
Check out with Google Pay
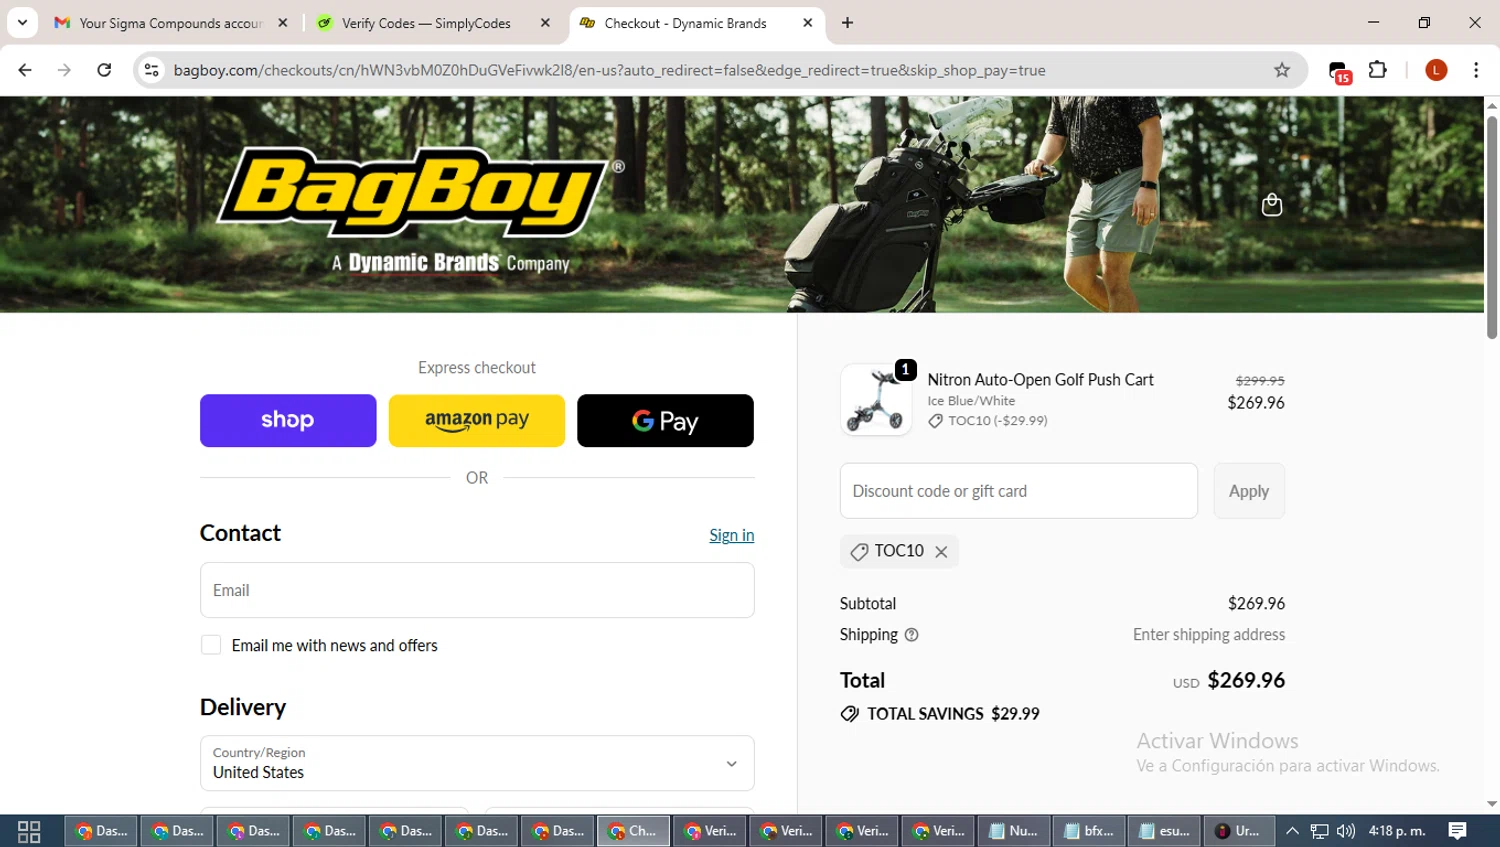coord(665,420)
